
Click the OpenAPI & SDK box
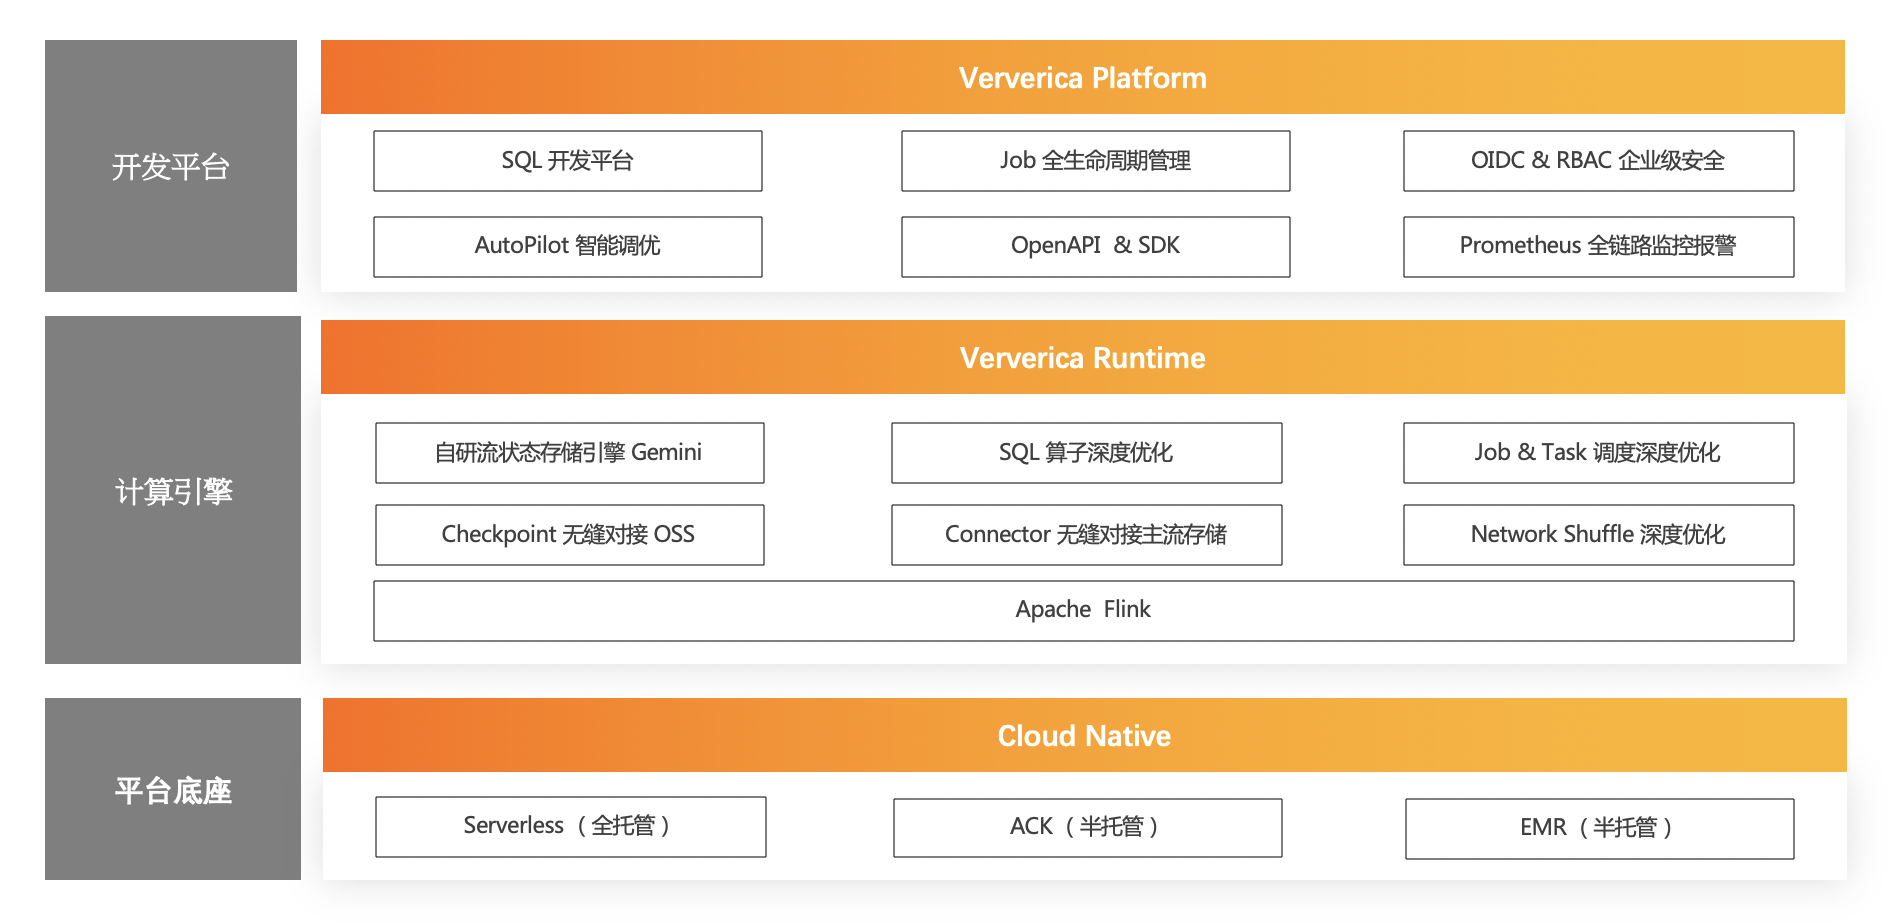coord(1096,247)
